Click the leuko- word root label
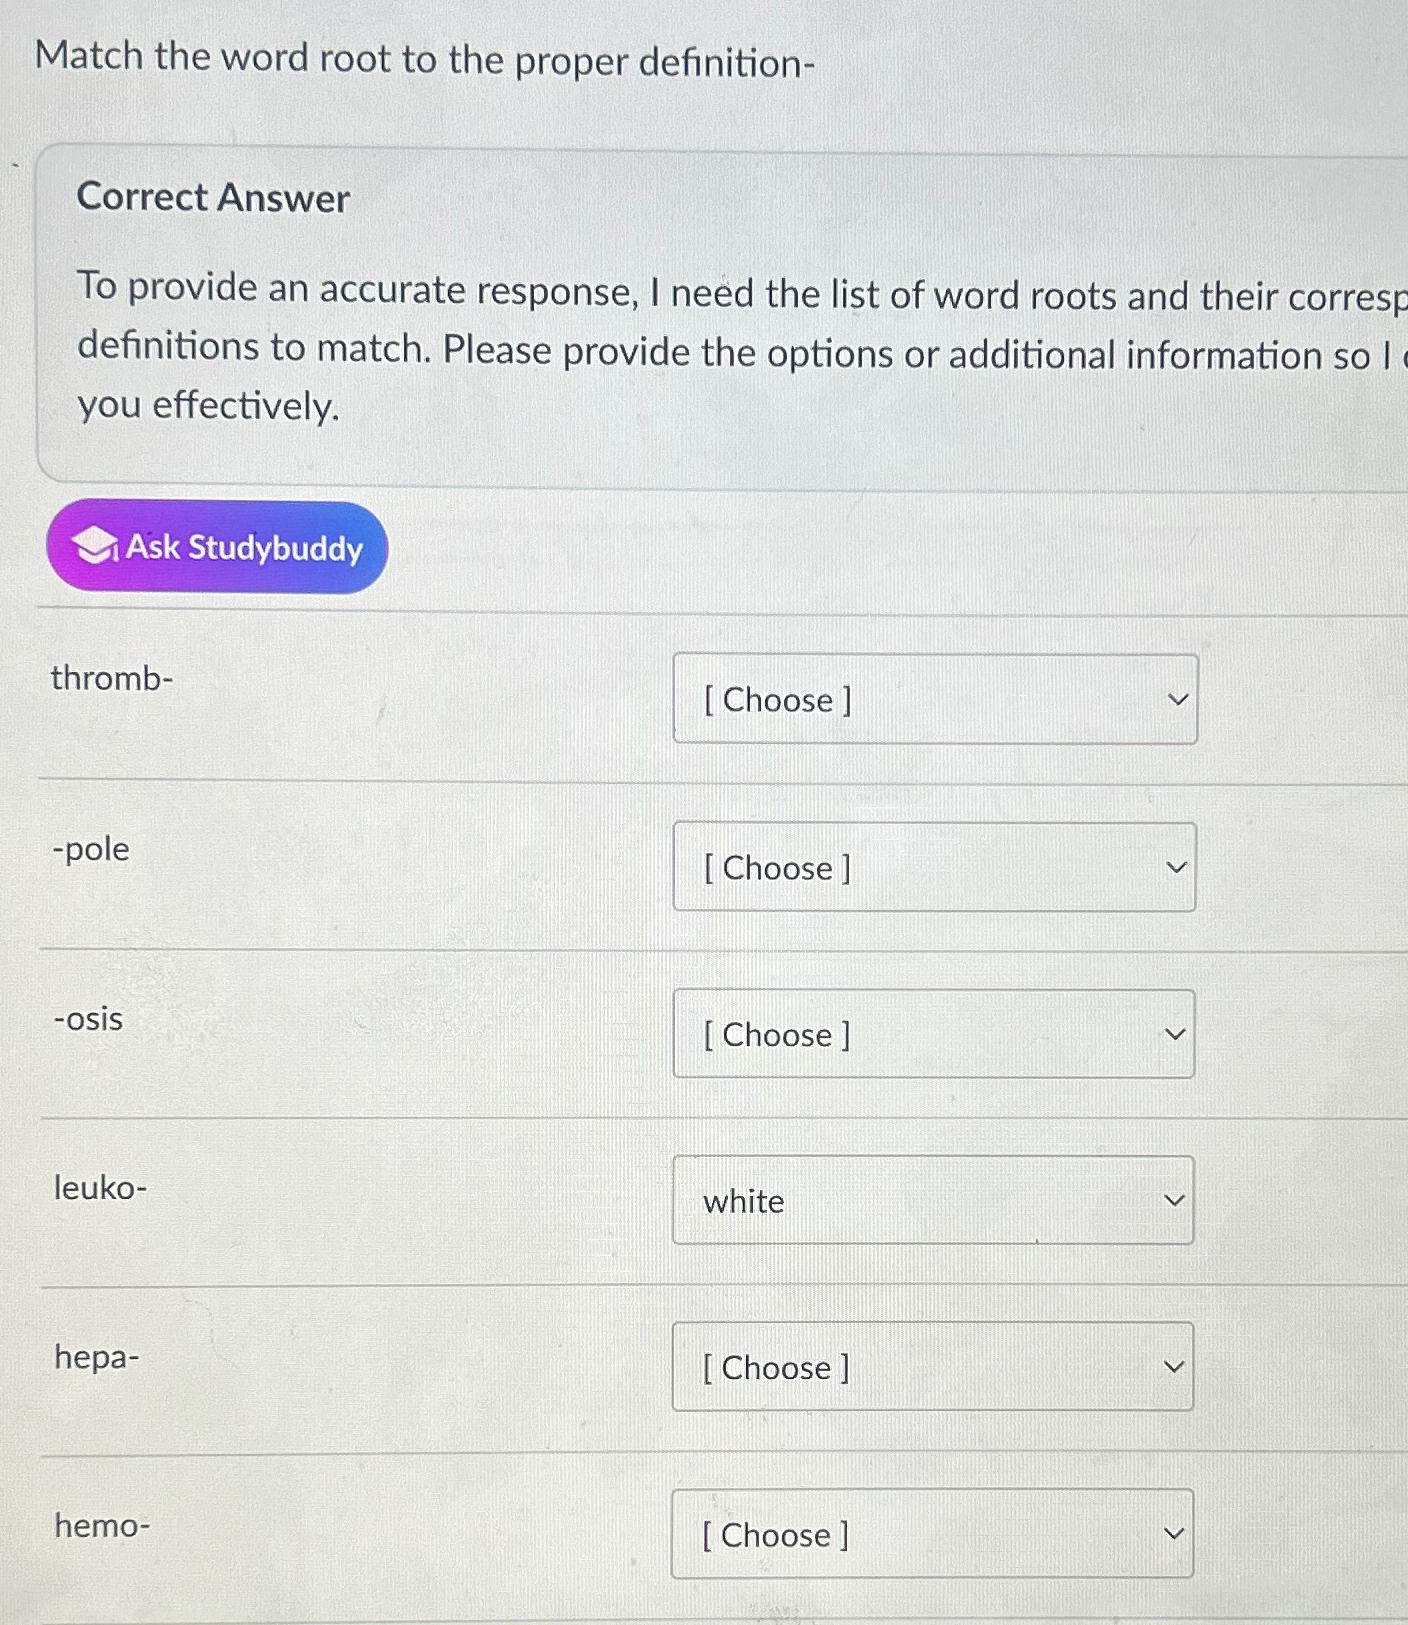 coord(100,1189)
